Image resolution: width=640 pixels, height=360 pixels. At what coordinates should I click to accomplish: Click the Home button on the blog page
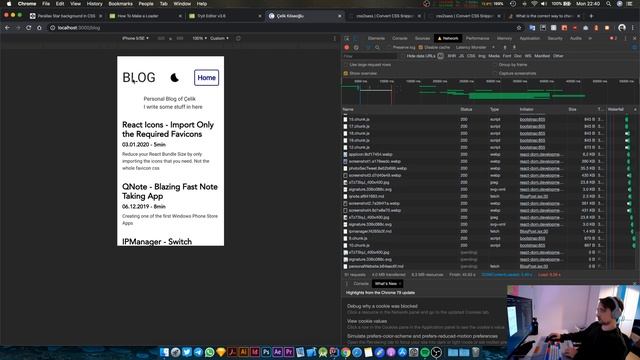207,78
